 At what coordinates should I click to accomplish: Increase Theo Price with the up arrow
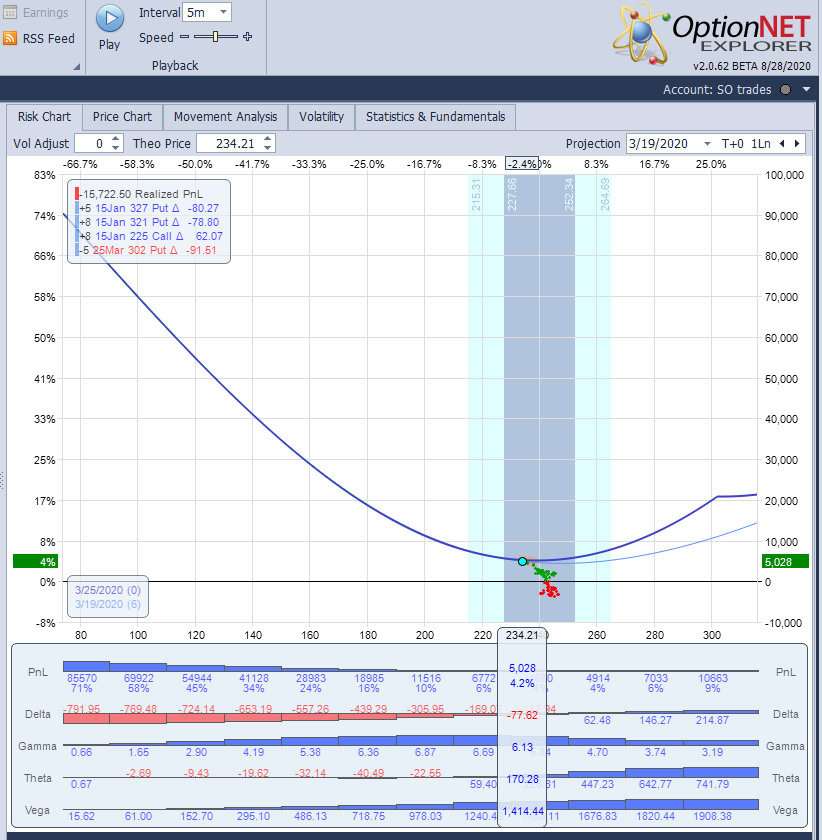pyautogui.click(x=267, y=139)
